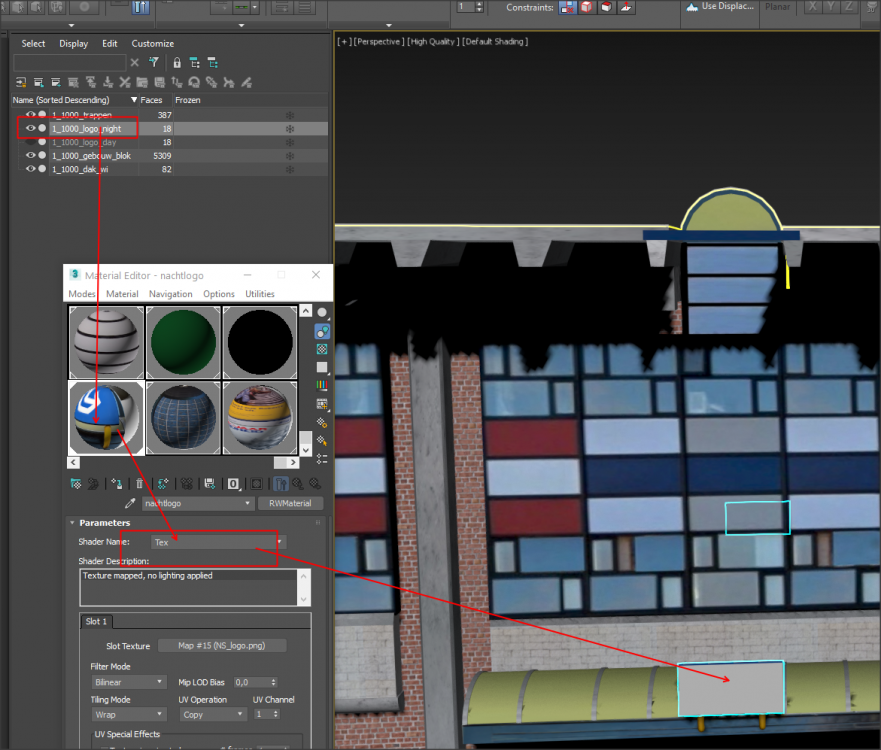Click the Assign Material to Selection icon
The image size is (881, 750).
[117, 483]
